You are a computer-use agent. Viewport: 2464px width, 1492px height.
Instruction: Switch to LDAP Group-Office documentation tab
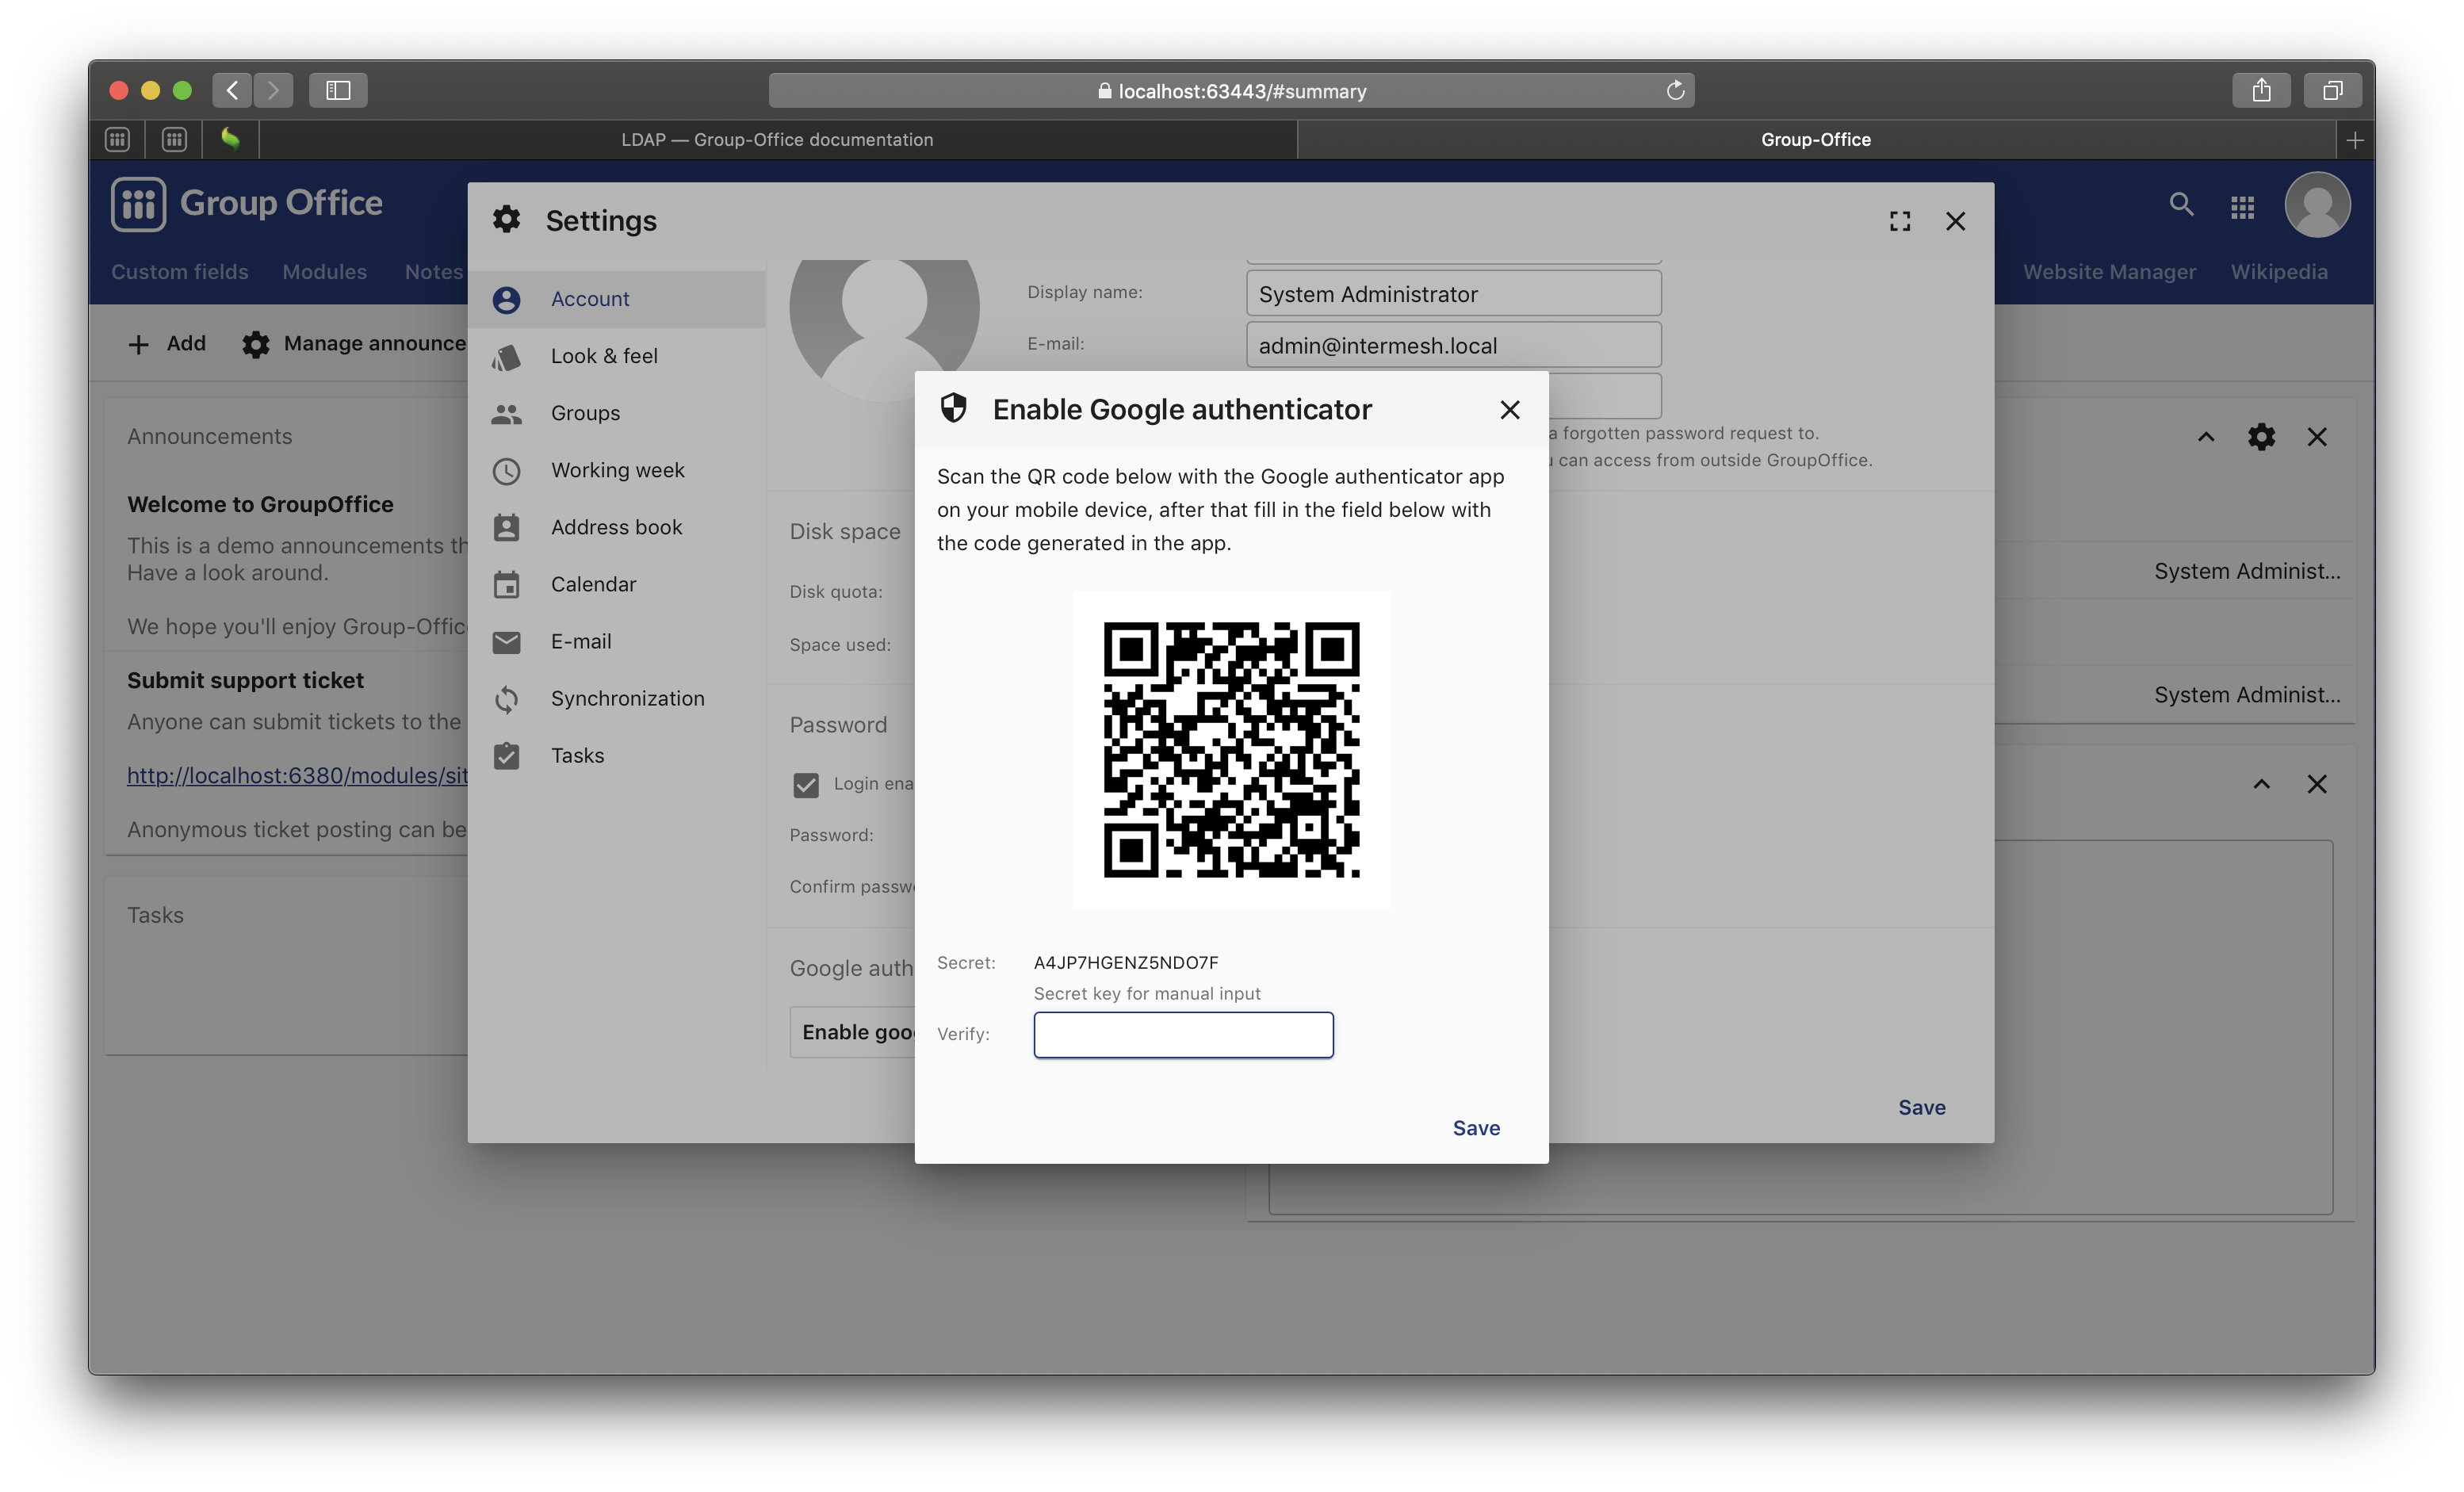click(777, 139)
